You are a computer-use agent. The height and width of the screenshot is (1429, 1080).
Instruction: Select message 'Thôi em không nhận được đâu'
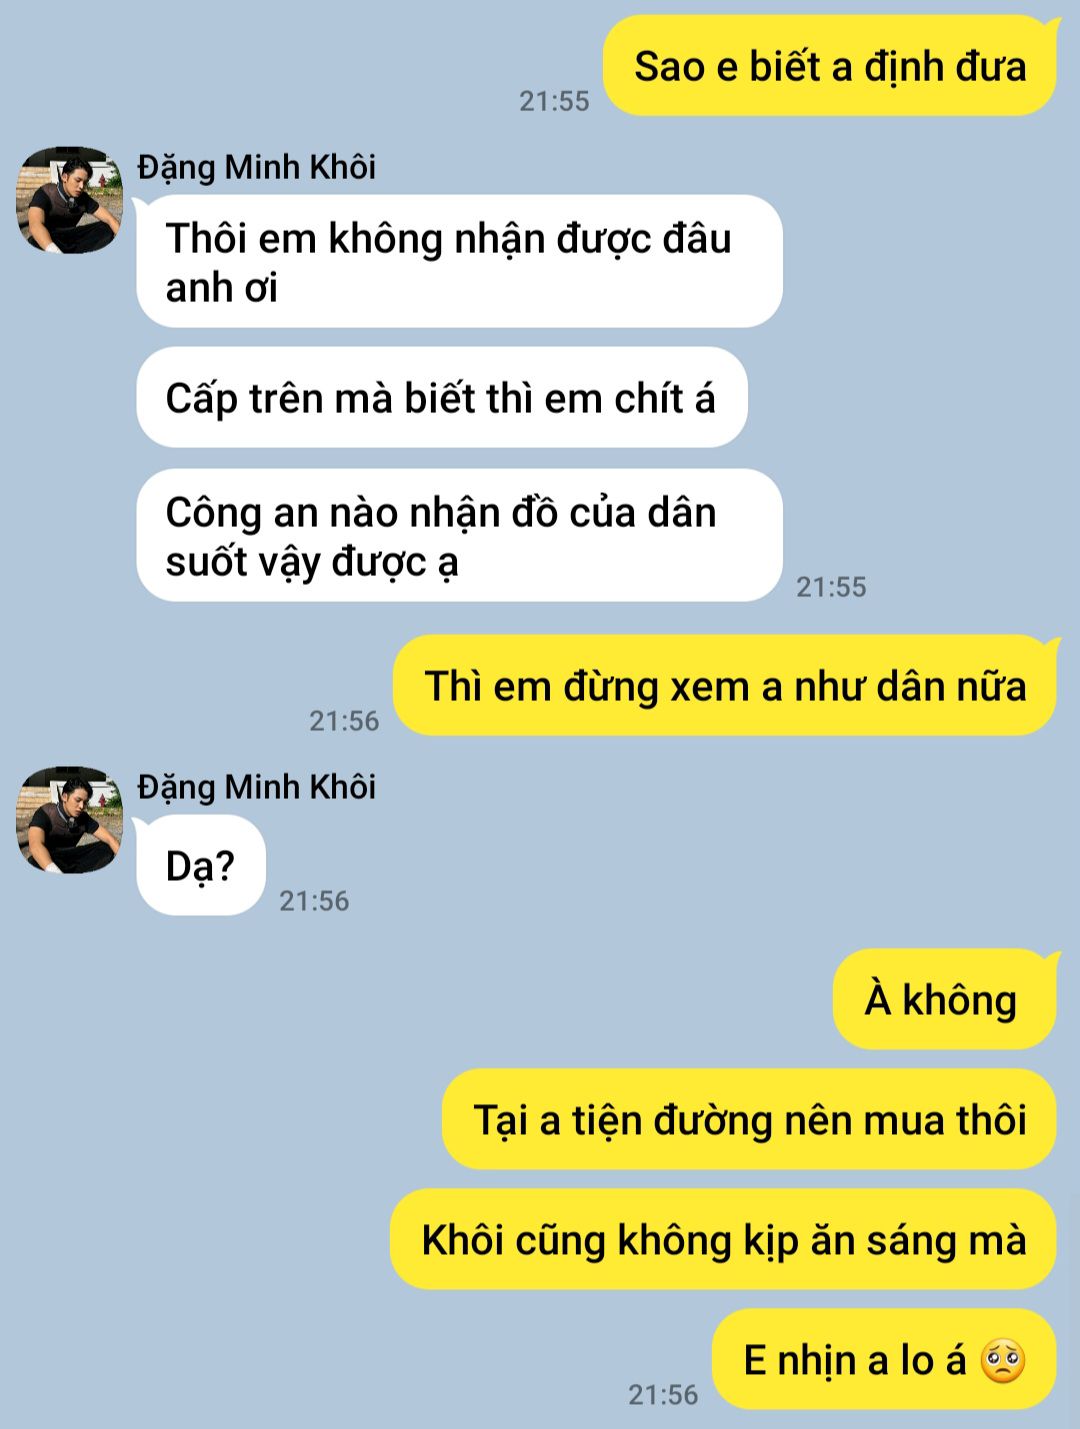459,261
